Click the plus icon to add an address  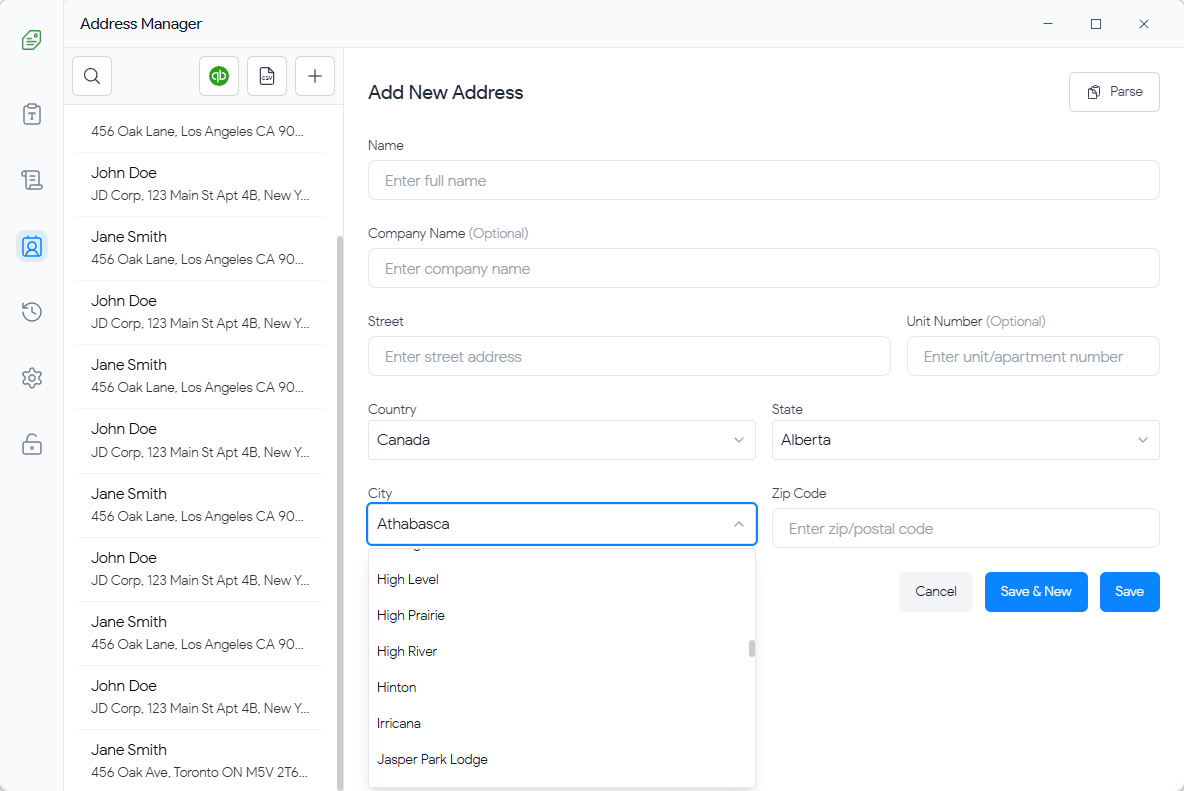315,75
